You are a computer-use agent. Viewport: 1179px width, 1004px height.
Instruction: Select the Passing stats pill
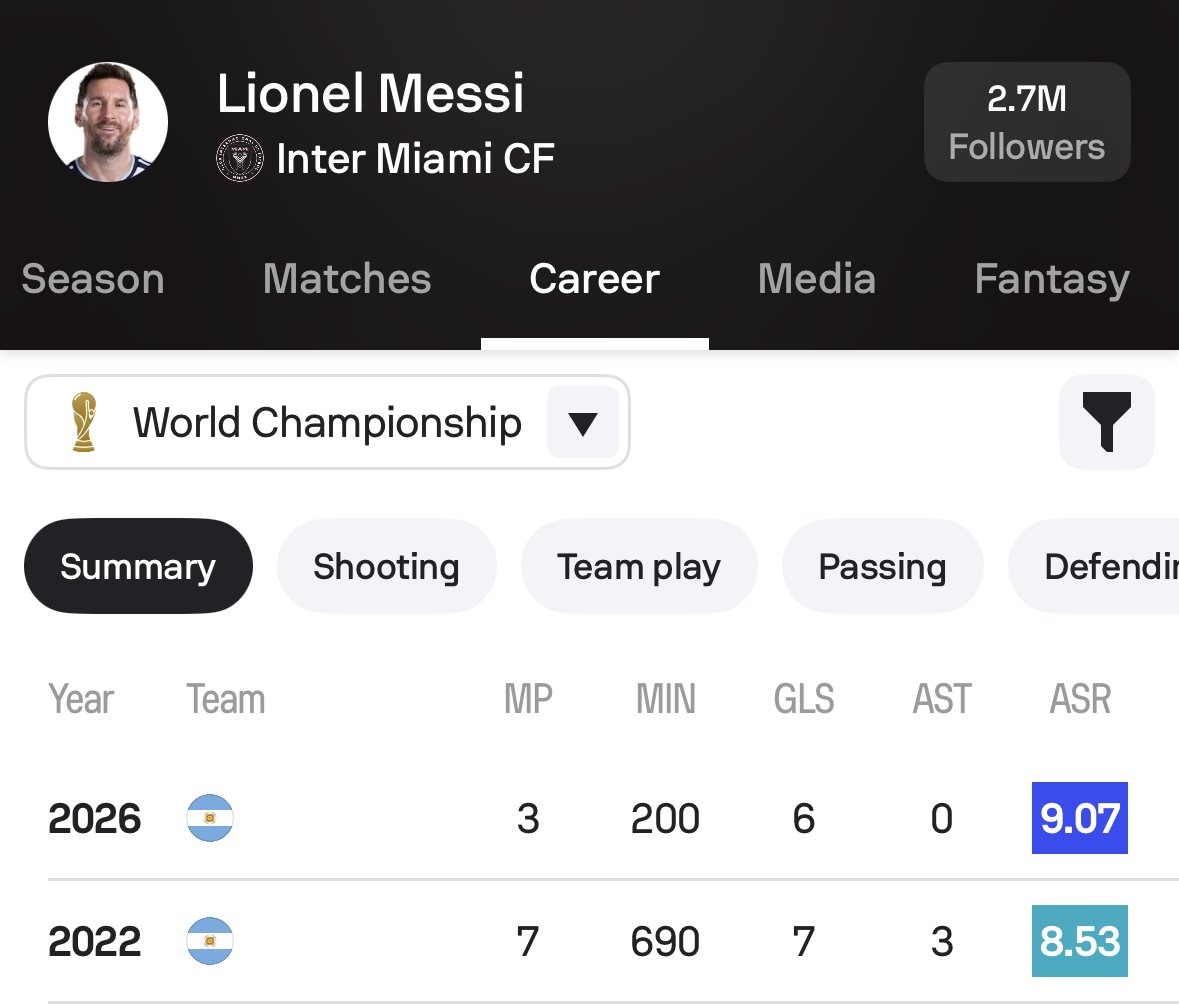pos(882,566)
